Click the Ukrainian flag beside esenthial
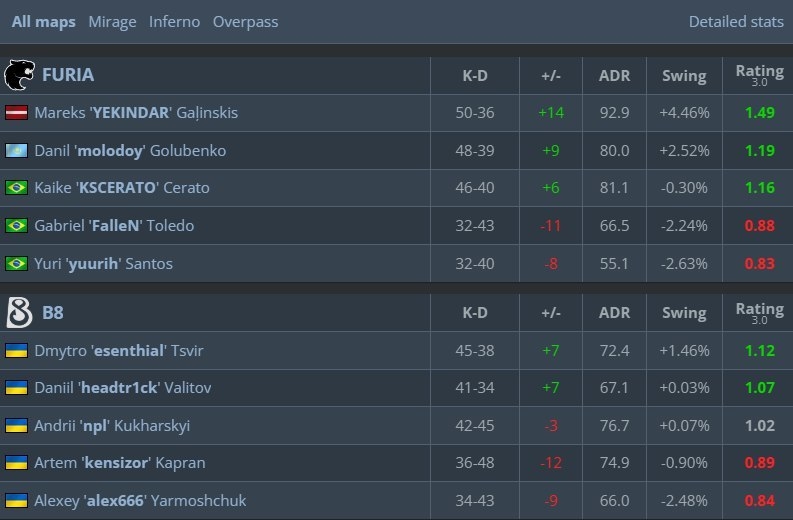This screenshot has width=793, height=520. coord(16,351)
